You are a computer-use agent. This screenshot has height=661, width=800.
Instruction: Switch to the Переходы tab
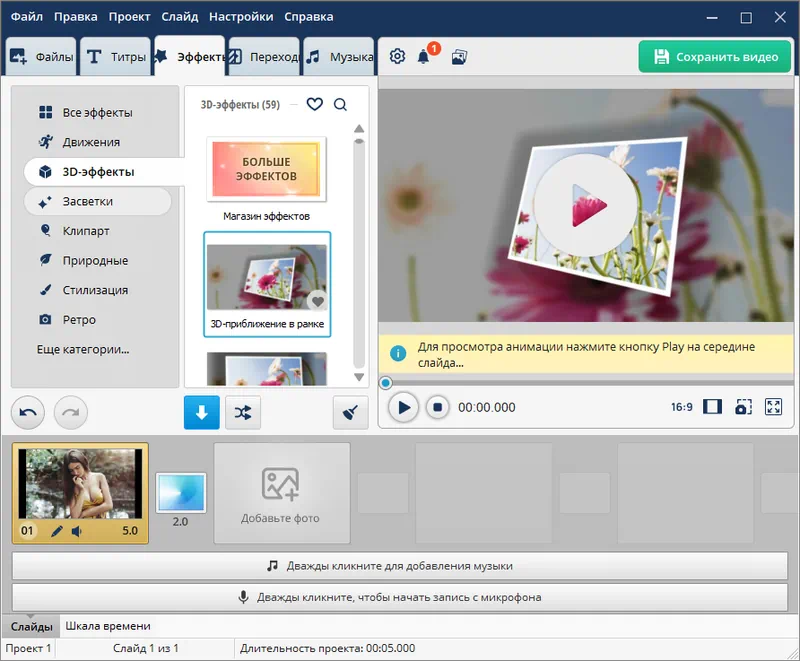tap(264, 56)
